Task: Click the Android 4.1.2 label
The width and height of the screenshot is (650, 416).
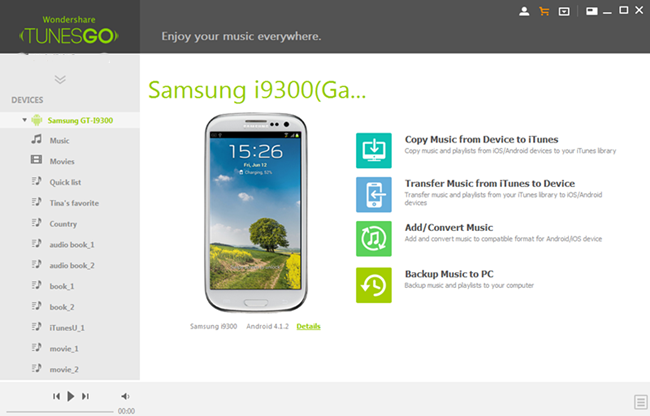Action: click(267, 327)
